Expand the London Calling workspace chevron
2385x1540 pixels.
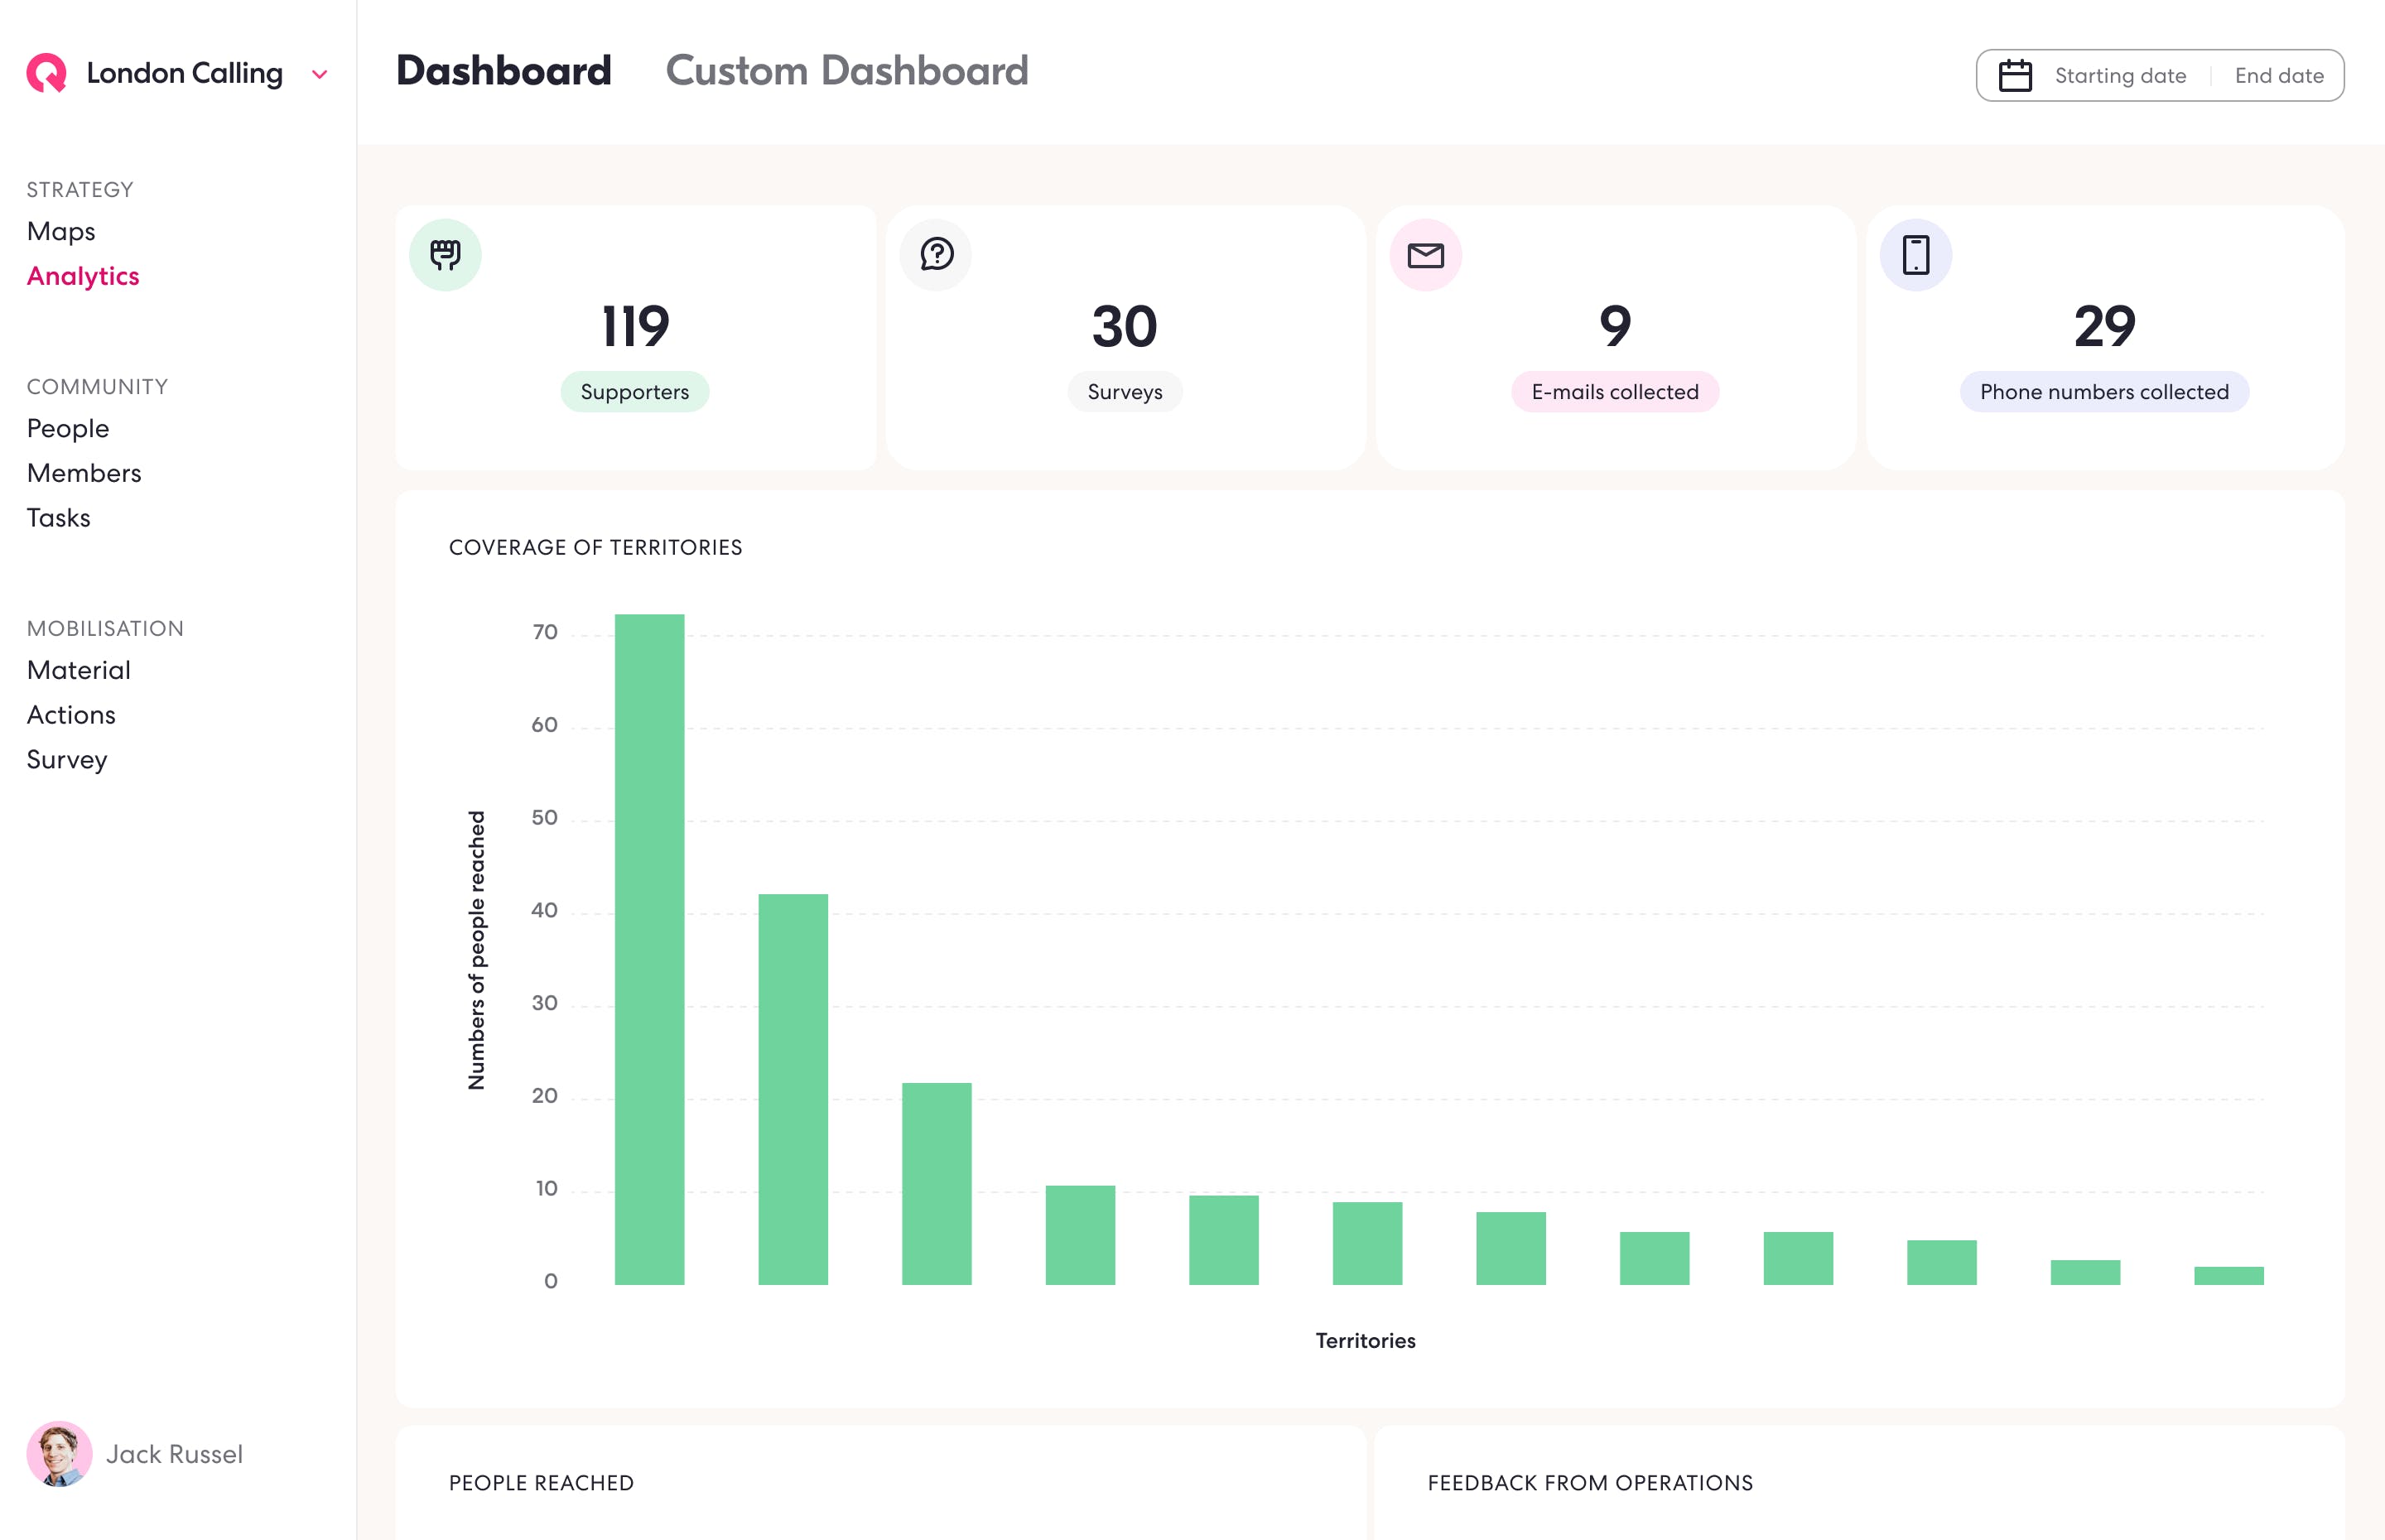320,75
